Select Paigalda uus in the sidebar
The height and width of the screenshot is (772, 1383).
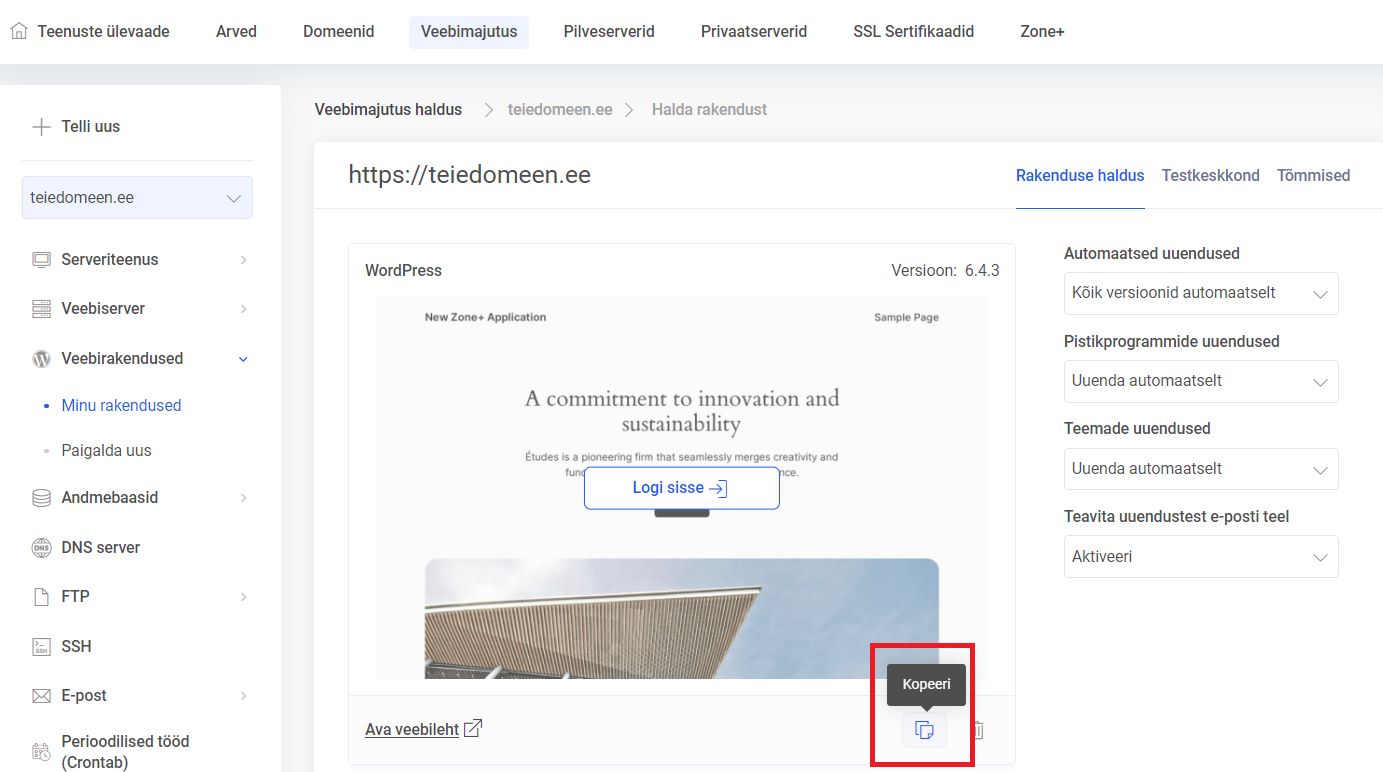point(106,451)
